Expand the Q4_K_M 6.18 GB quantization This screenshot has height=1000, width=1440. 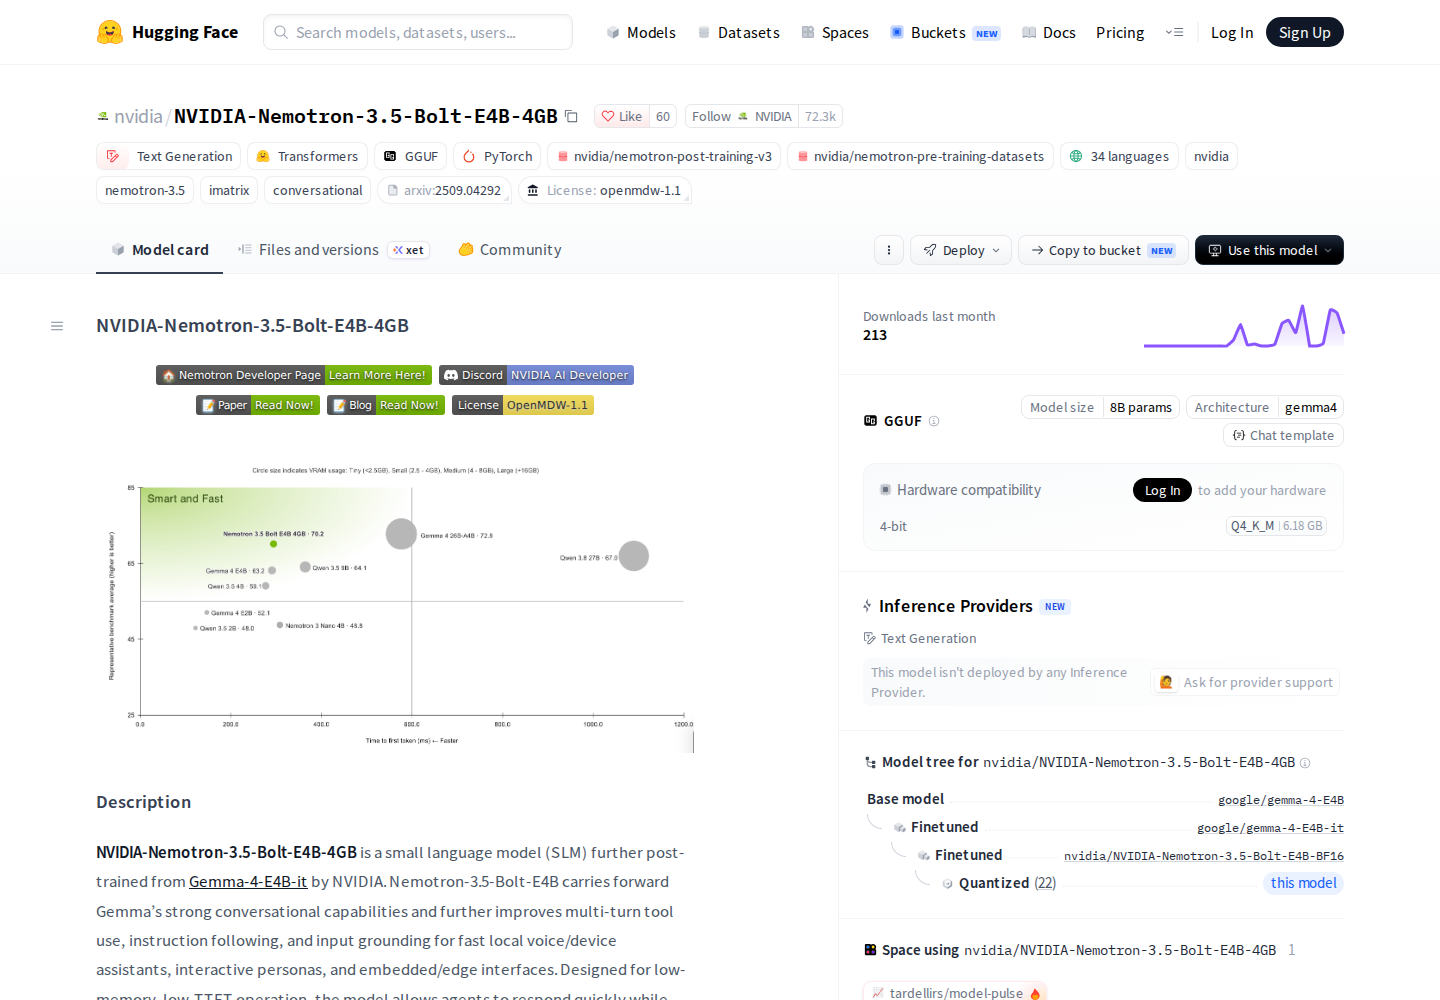point(1276,526)
